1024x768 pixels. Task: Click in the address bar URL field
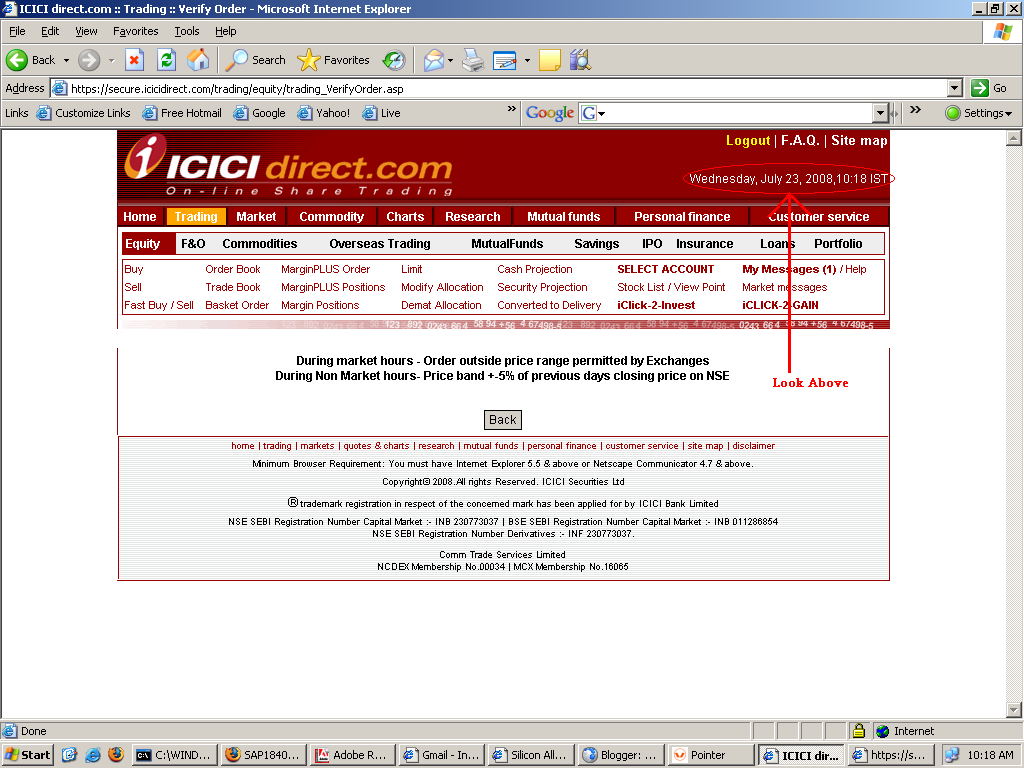(x=500, y=89)
